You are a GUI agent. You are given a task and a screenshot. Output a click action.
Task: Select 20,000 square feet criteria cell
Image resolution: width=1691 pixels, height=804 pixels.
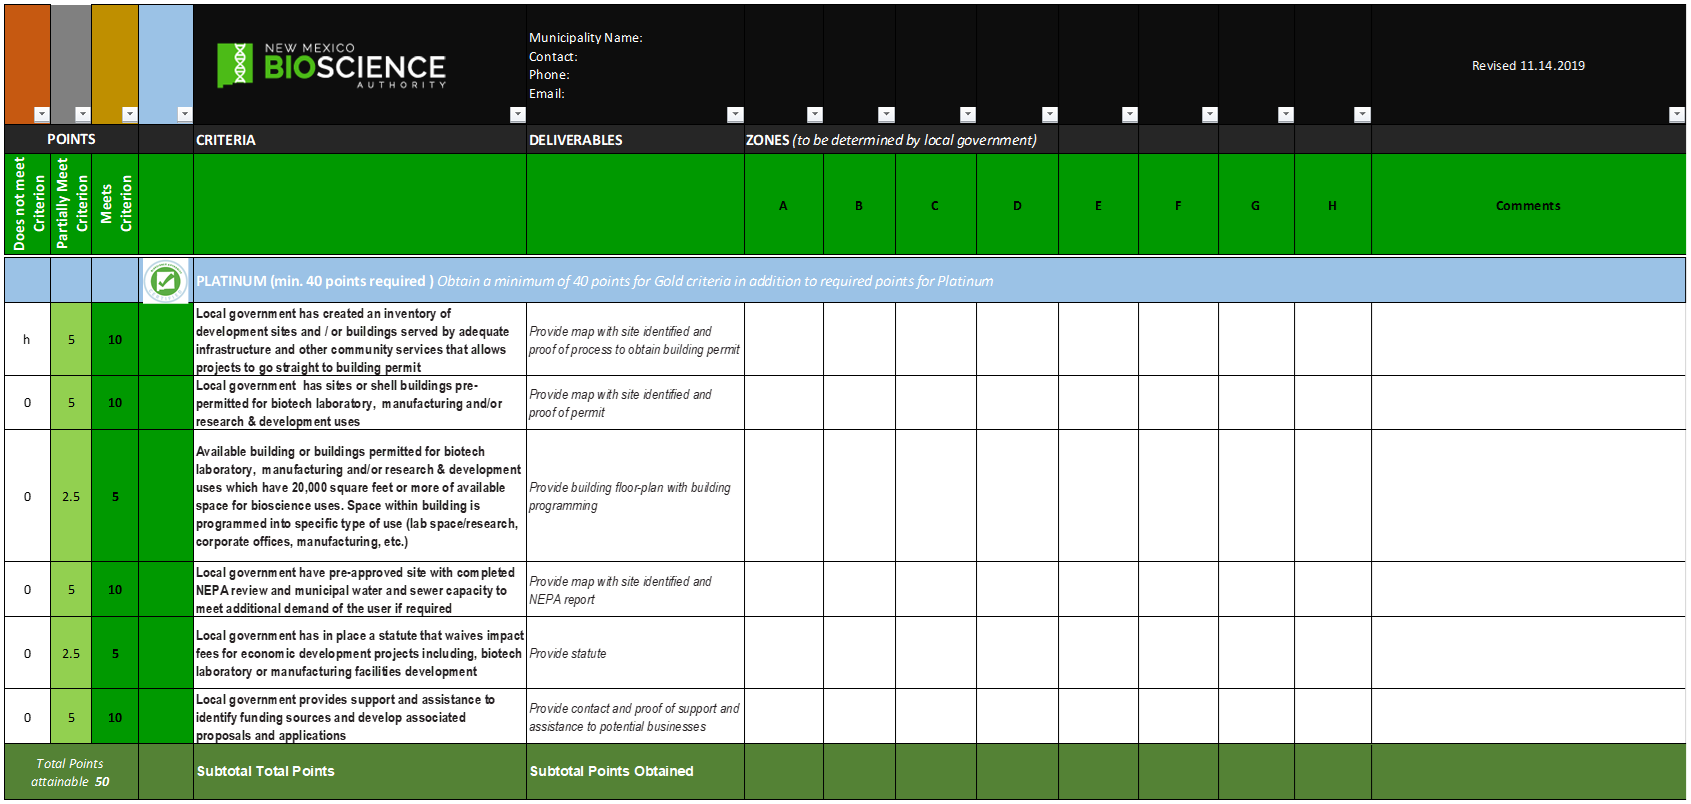click(360, 496)
